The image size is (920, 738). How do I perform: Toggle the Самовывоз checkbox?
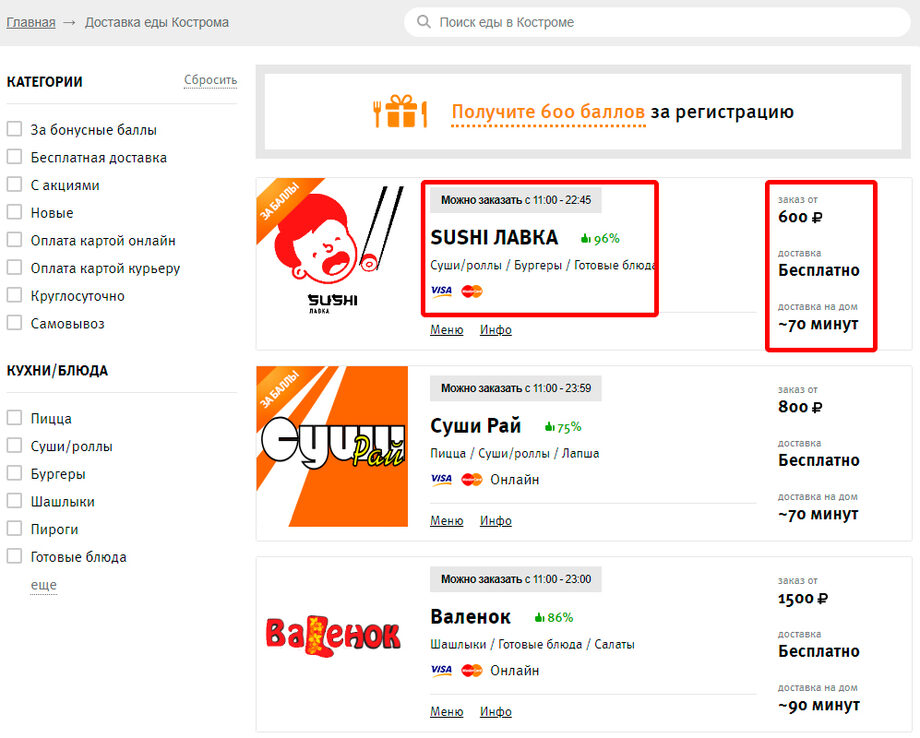point(14,322)
